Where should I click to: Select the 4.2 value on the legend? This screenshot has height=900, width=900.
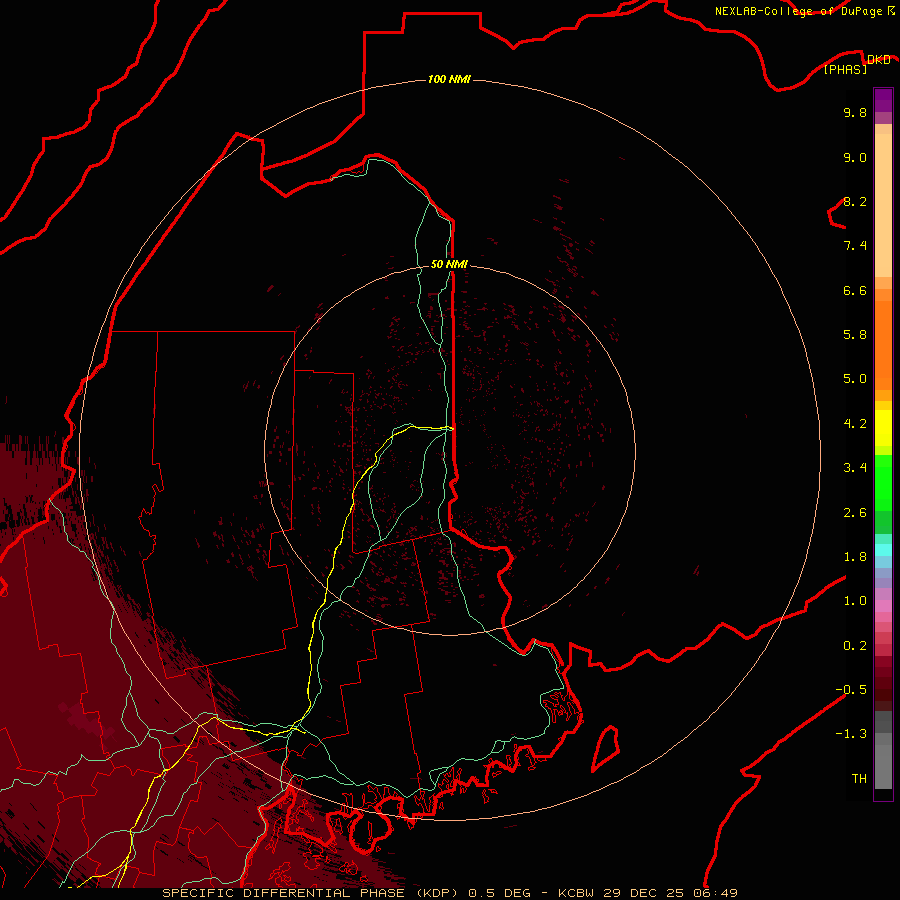point(855,424)
